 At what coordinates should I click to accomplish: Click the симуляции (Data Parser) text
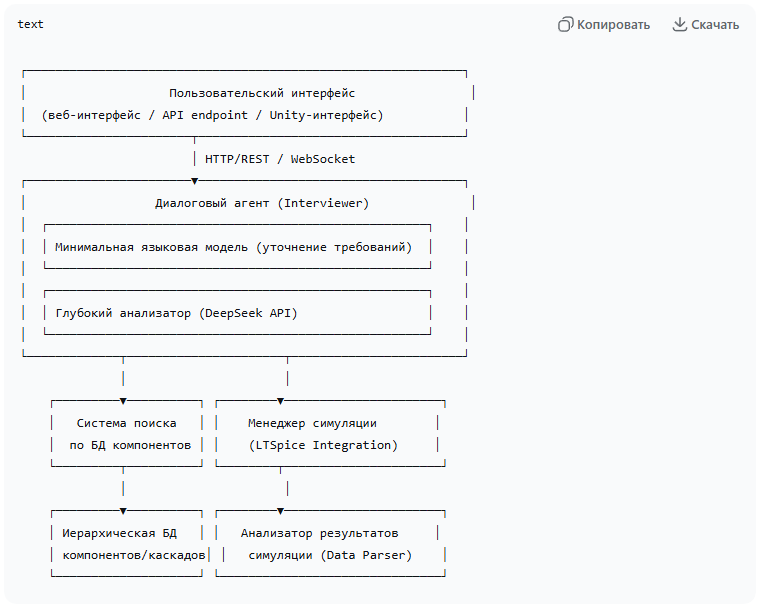click(330, 555)
